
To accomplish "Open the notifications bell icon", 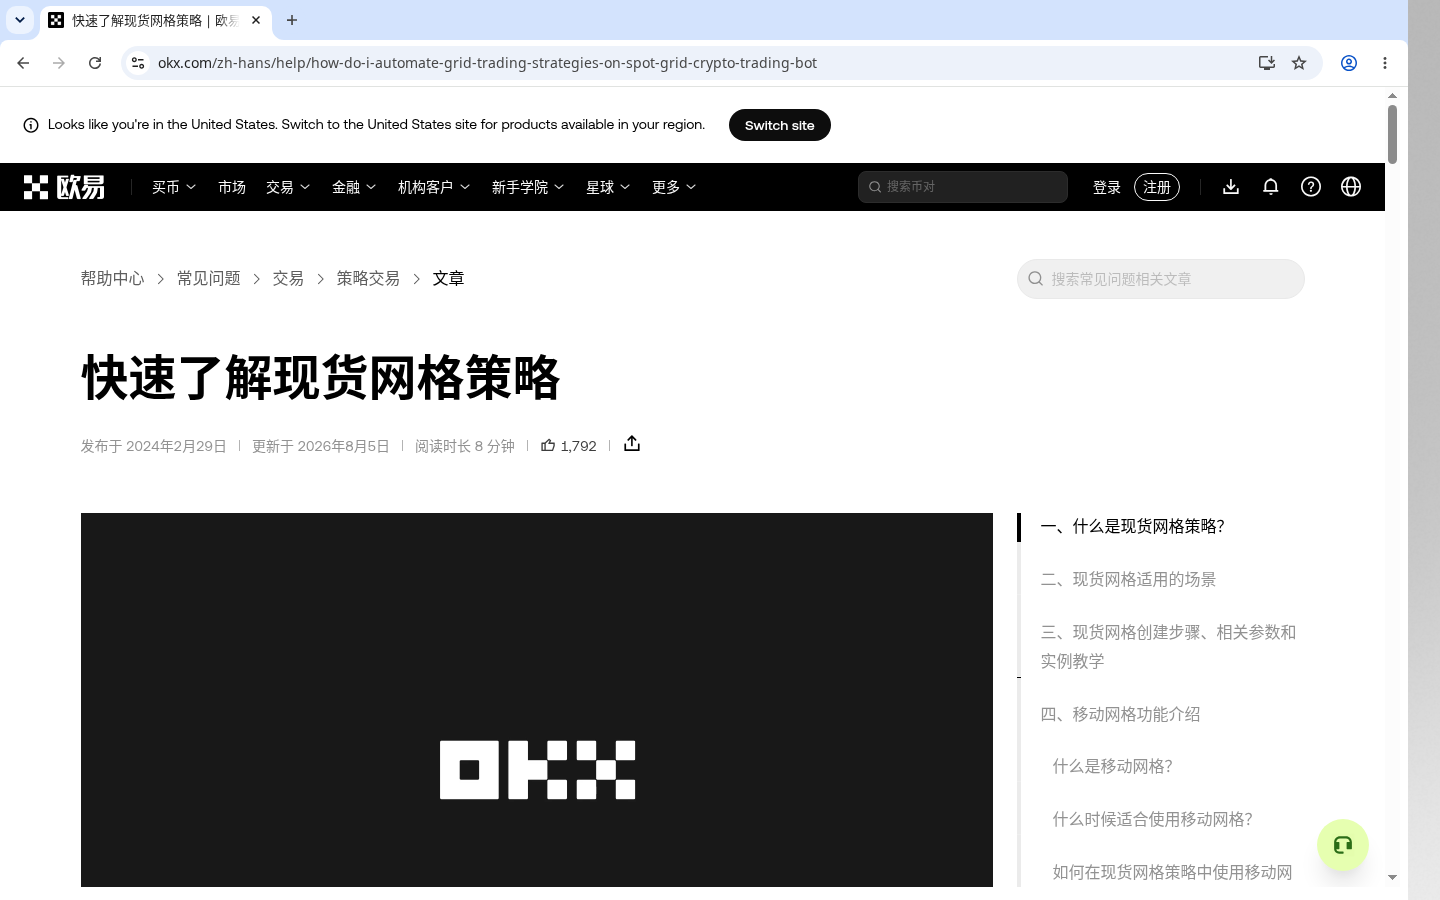I will tap(1271, 187).
